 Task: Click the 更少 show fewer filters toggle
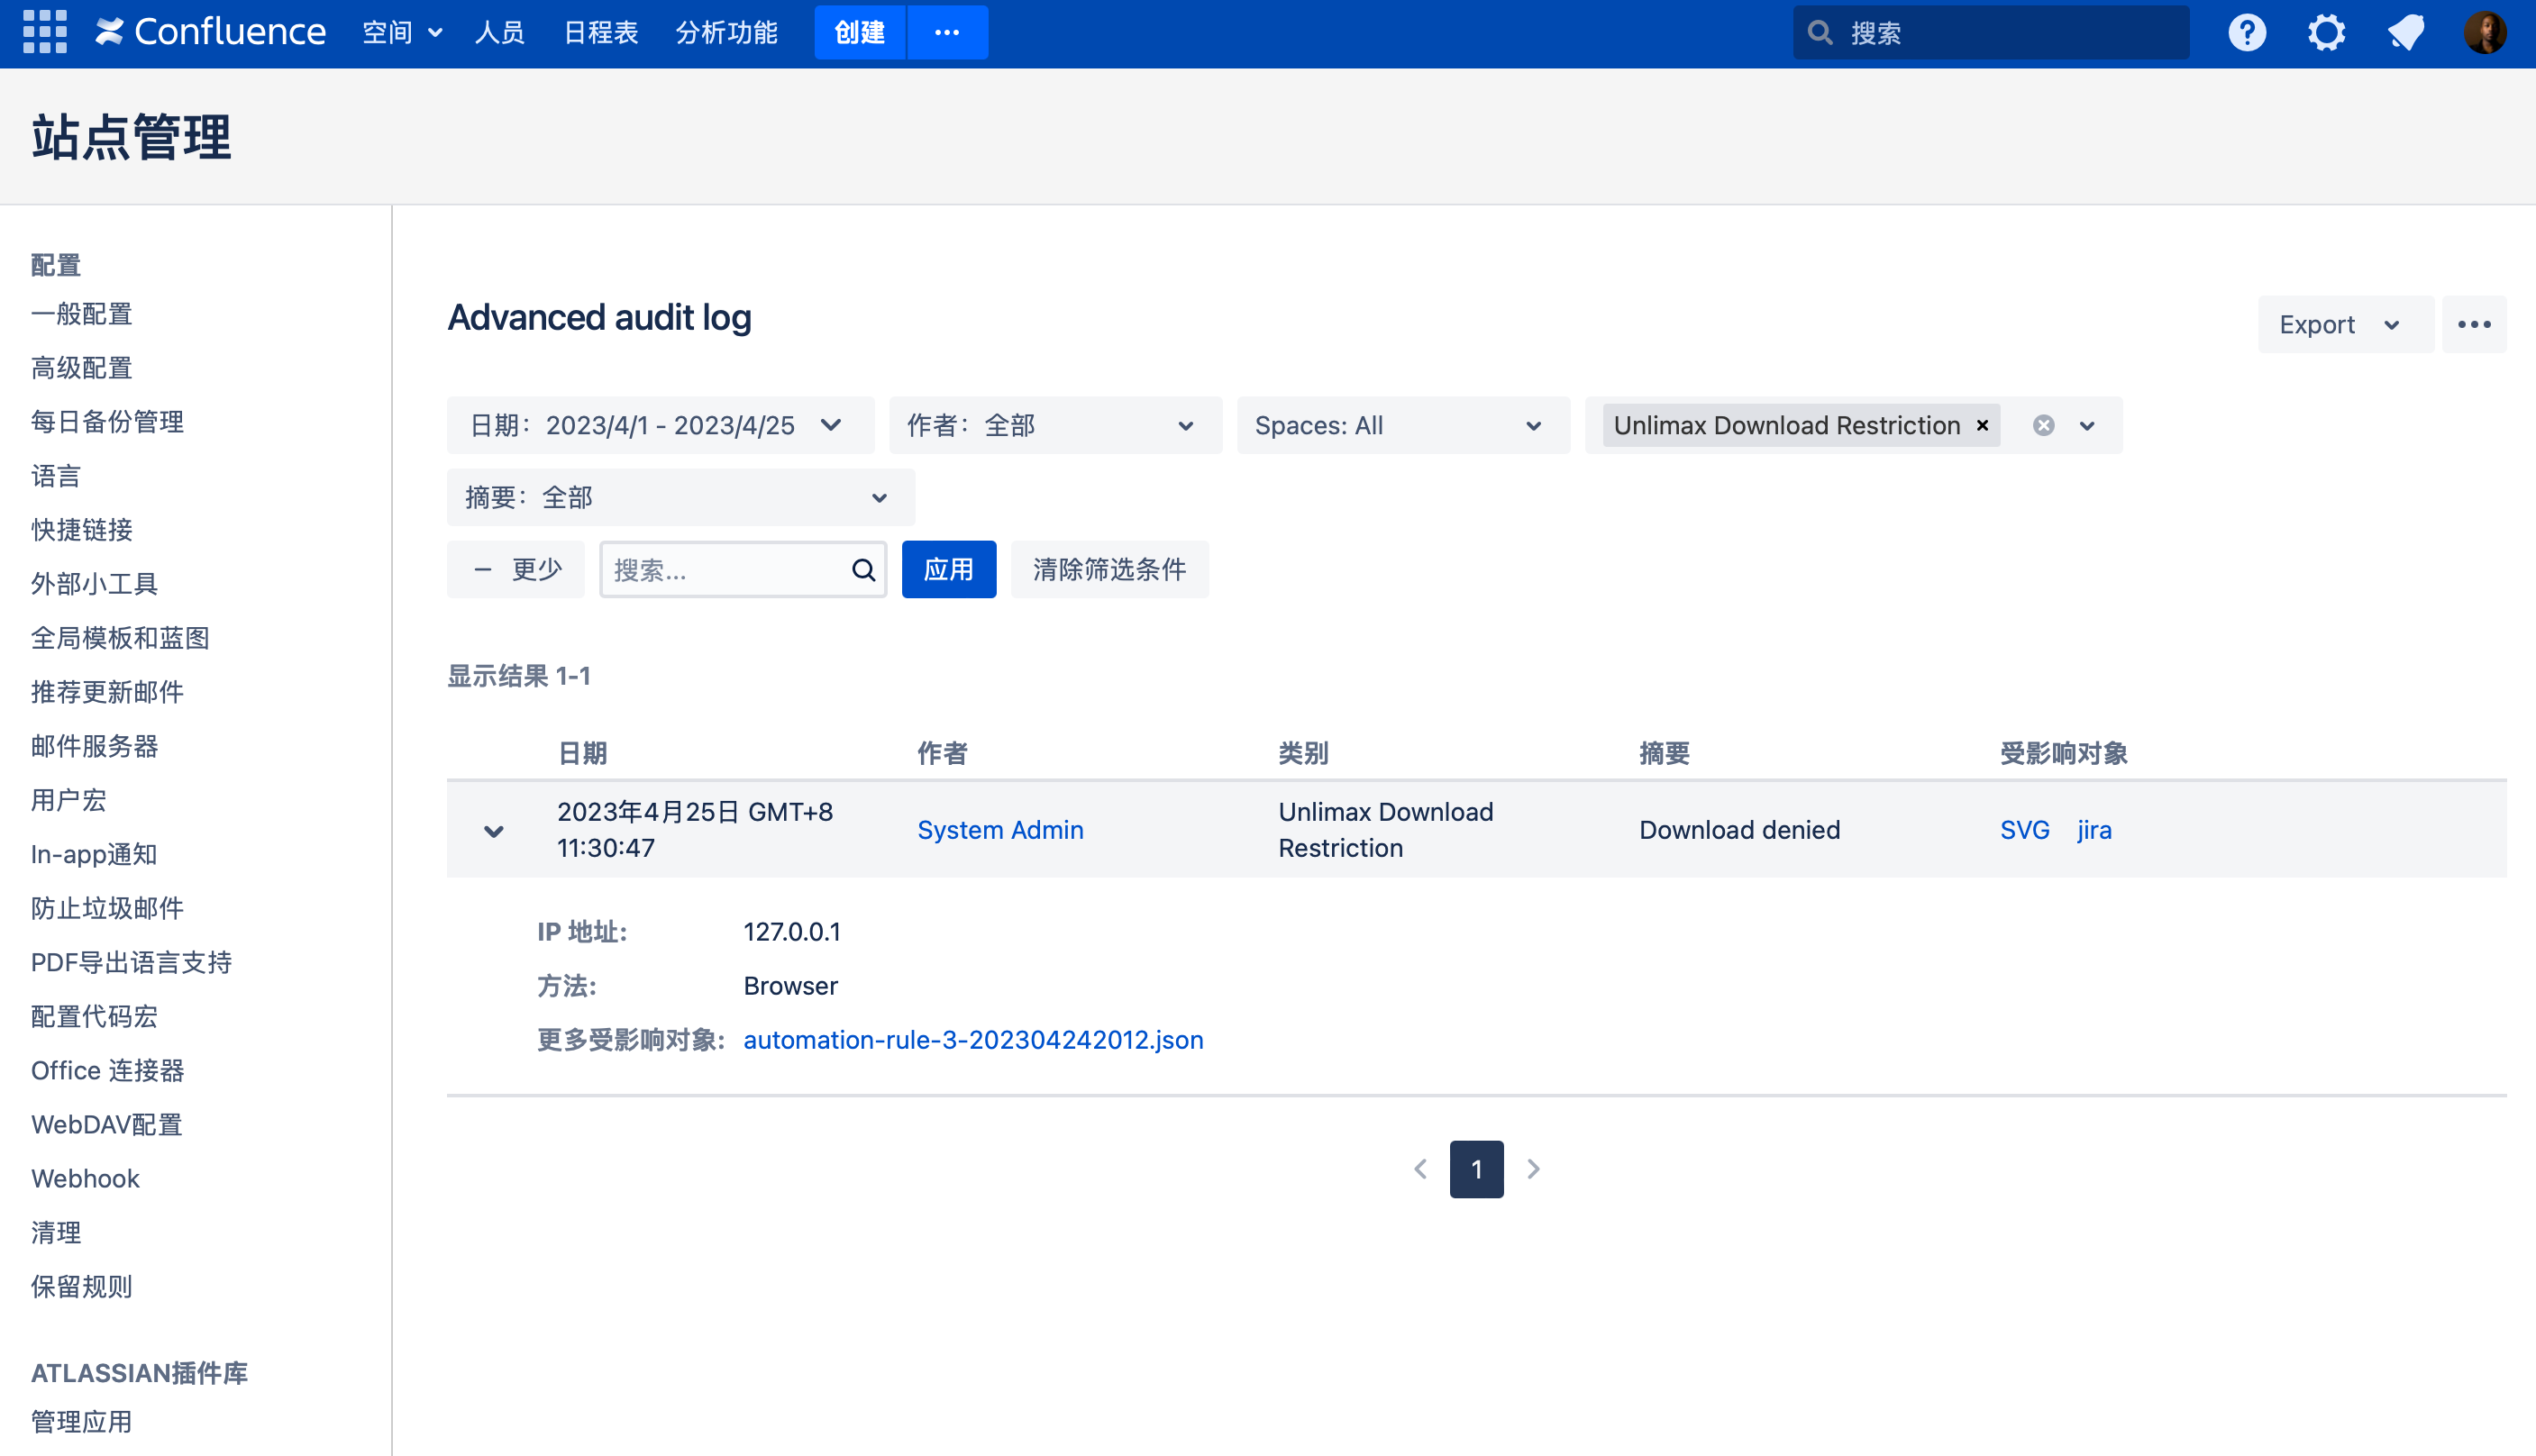pyautogui.click(x=516, y=569)
